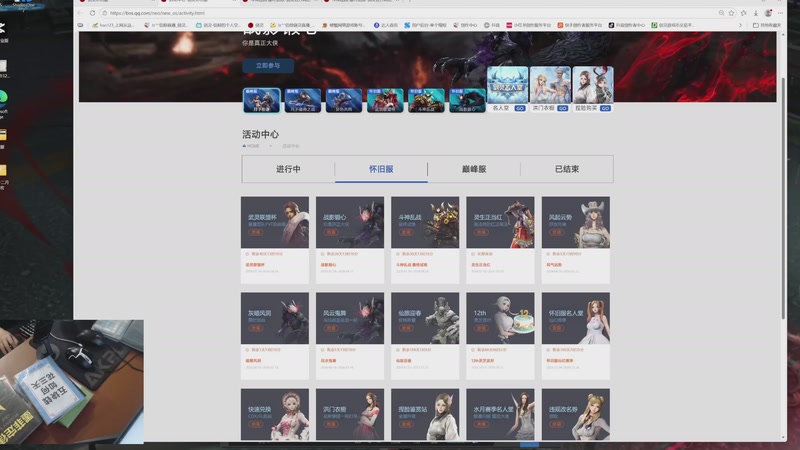Open the 武灵联盟杯 activity card
This screenshot has width=800, height=450.
click(x=274, y=240)
